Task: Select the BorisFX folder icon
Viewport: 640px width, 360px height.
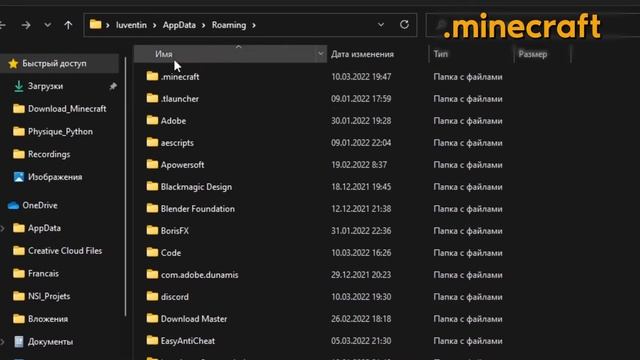Action: (x=152, y=231)
